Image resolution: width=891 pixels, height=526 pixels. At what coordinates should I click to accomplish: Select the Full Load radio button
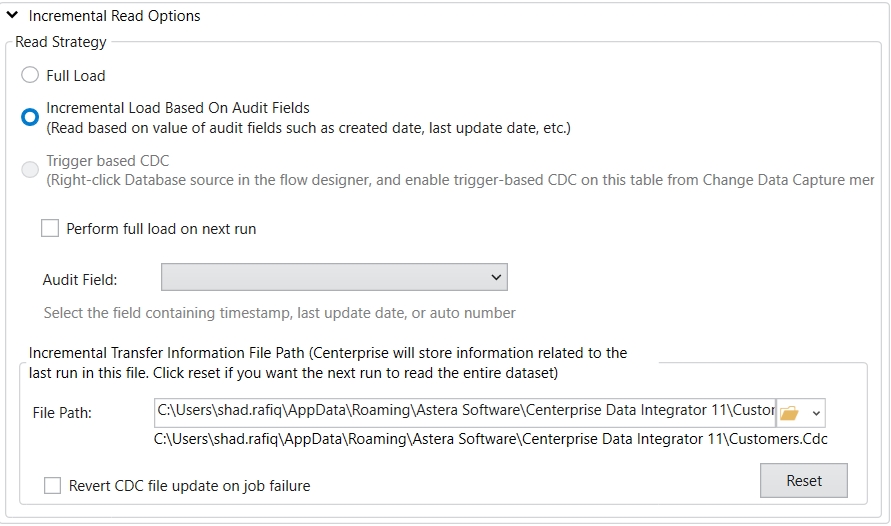(30, 76)
